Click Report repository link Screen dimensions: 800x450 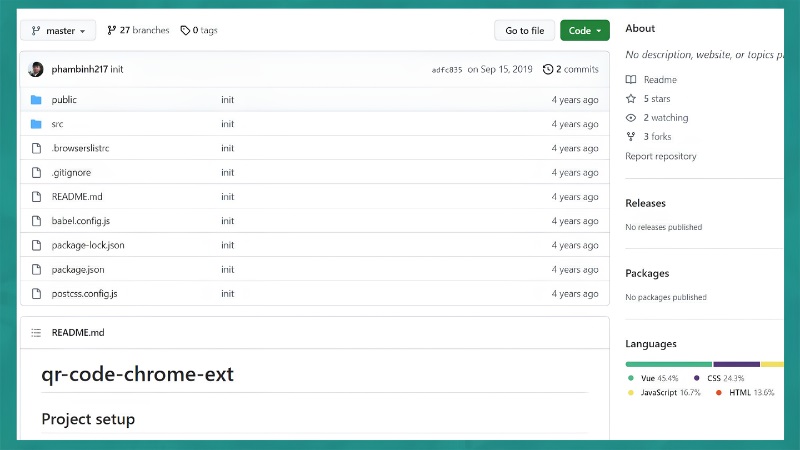(661, 156)
